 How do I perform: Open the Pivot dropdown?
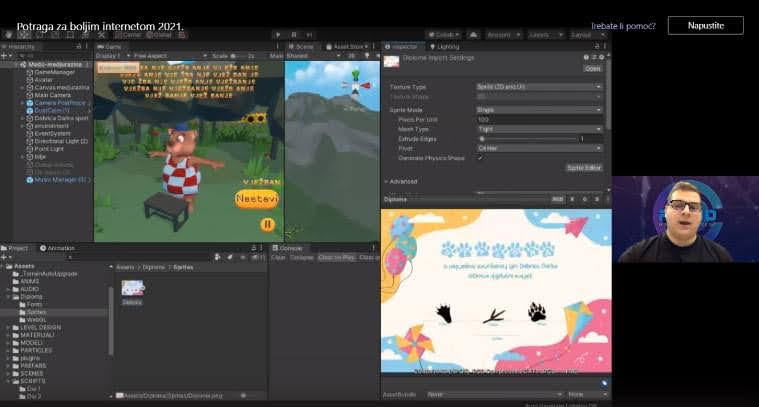(x=539, y=148)
